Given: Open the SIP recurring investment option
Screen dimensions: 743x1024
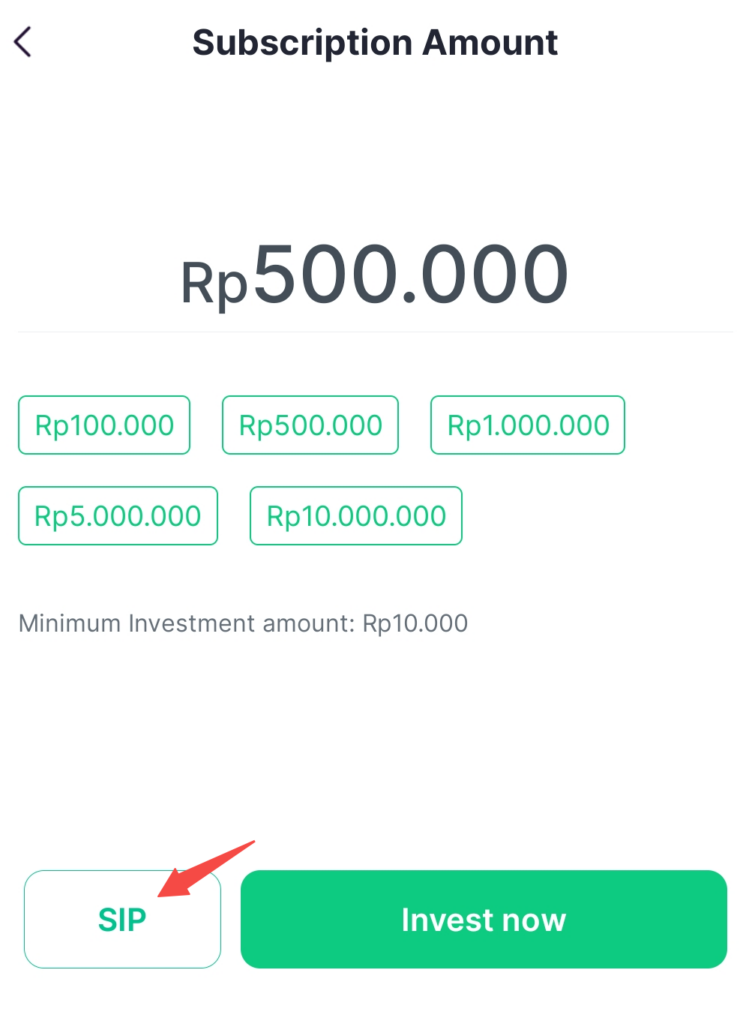Looking at the screenshot, I should pos(123,919).
